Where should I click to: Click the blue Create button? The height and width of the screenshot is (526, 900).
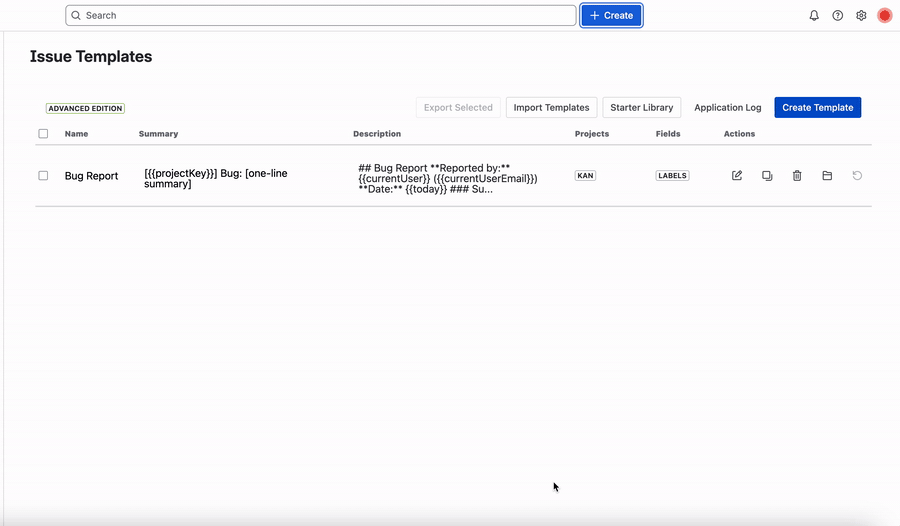pos(611,16)
